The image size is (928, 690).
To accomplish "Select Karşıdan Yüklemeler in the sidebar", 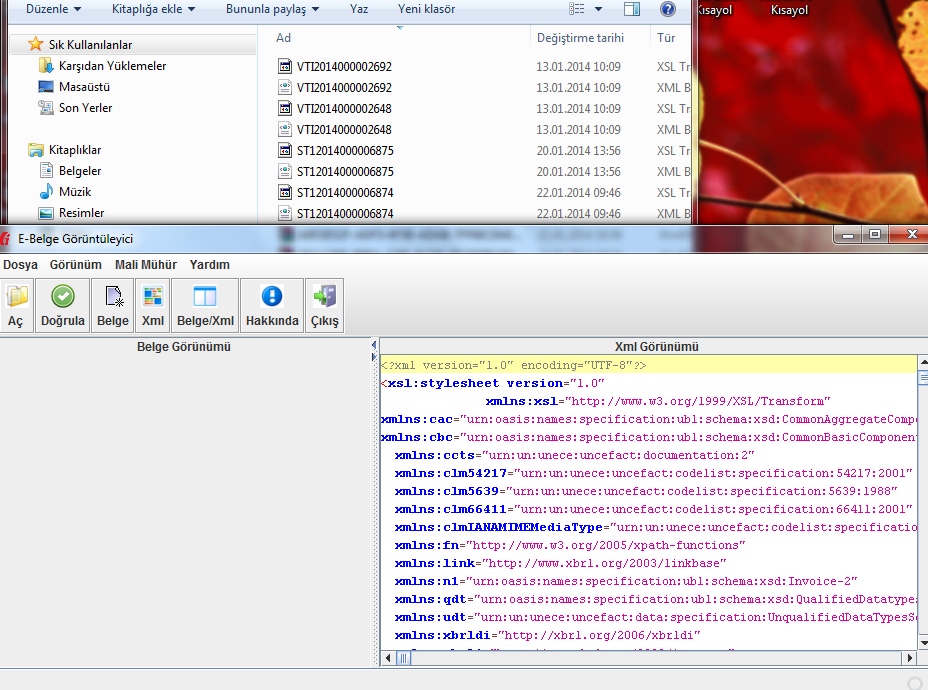I will pyautogui.click(x=112, y=66).
